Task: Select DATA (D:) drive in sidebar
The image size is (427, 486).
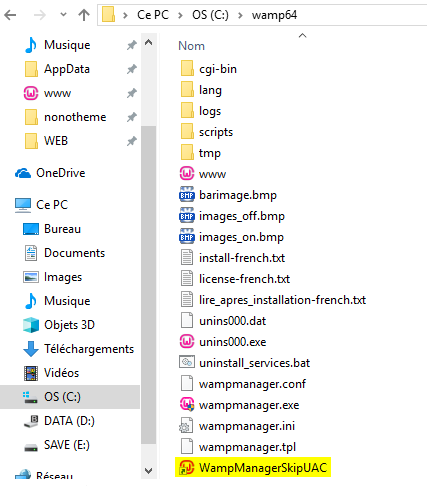Action: [59, 421]
